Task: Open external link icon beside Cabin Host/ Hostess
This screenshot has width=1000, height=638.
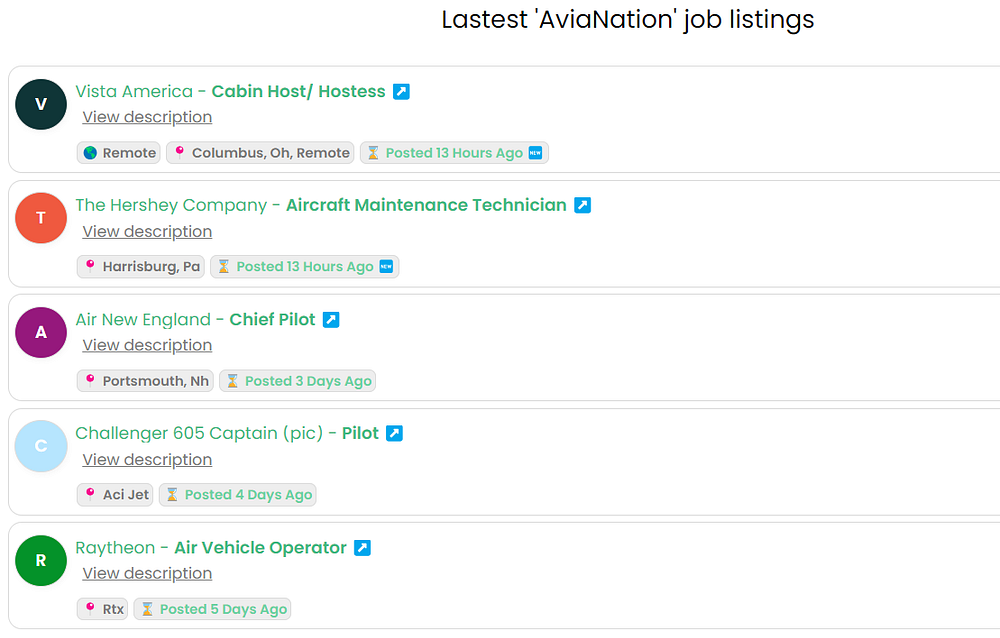Action: (x=401, y=92)
